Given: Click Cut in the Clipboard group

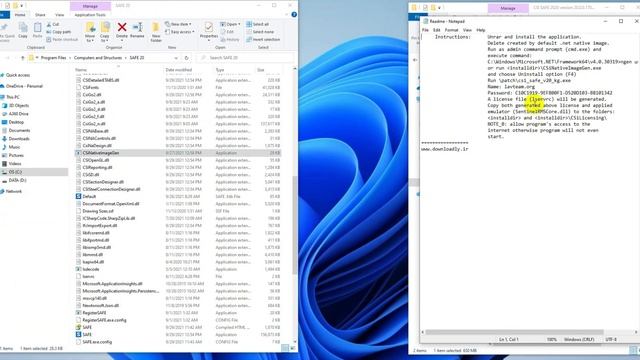Looking at the screenshot, I should coord(53,24).
